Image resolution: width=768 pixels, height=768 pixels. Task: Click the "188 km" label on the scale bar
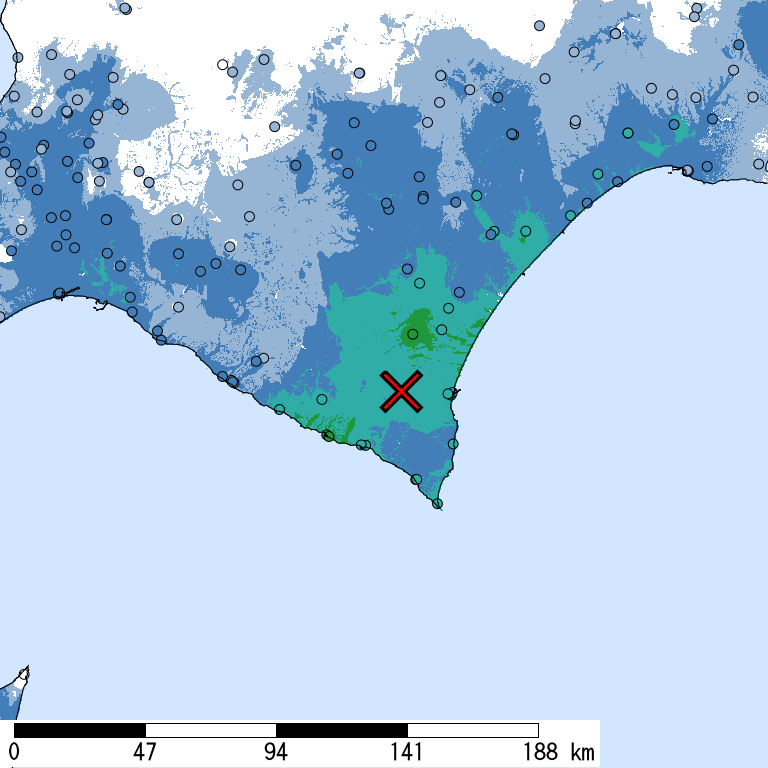[559, 752]
